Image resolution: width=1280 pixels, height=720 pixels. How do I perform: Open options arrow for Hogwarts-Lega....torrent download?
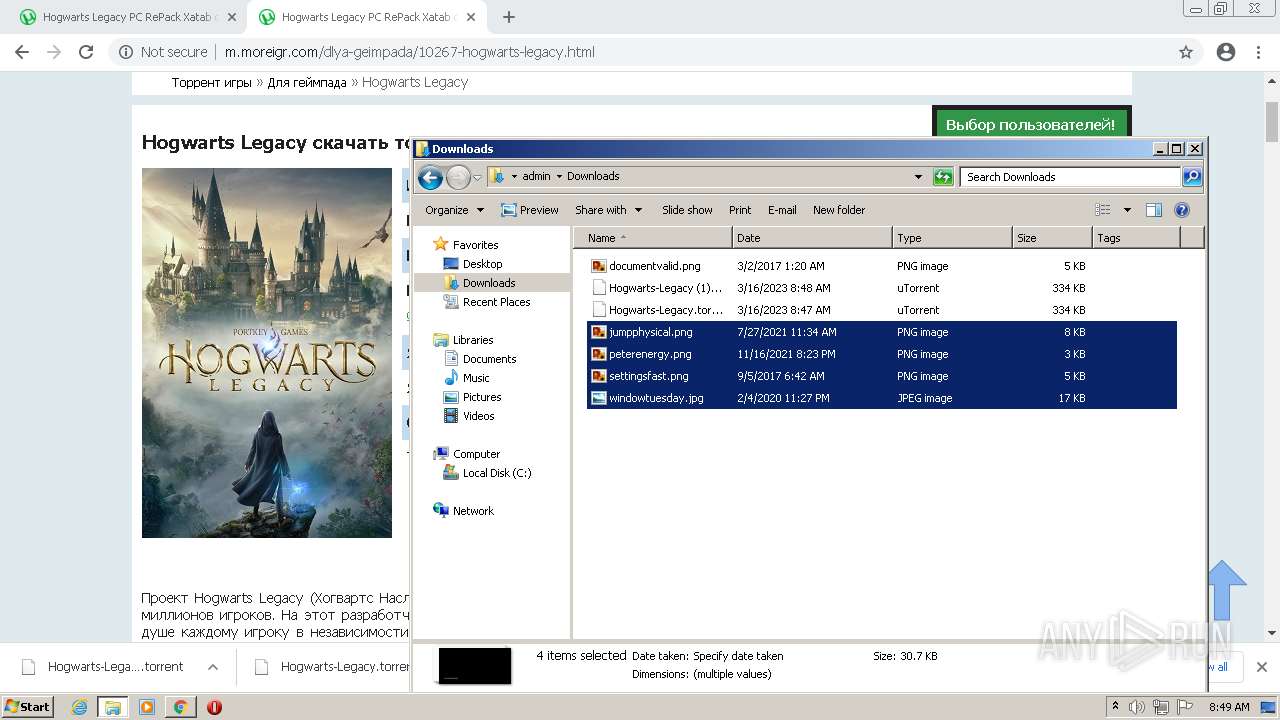(212, 667)
